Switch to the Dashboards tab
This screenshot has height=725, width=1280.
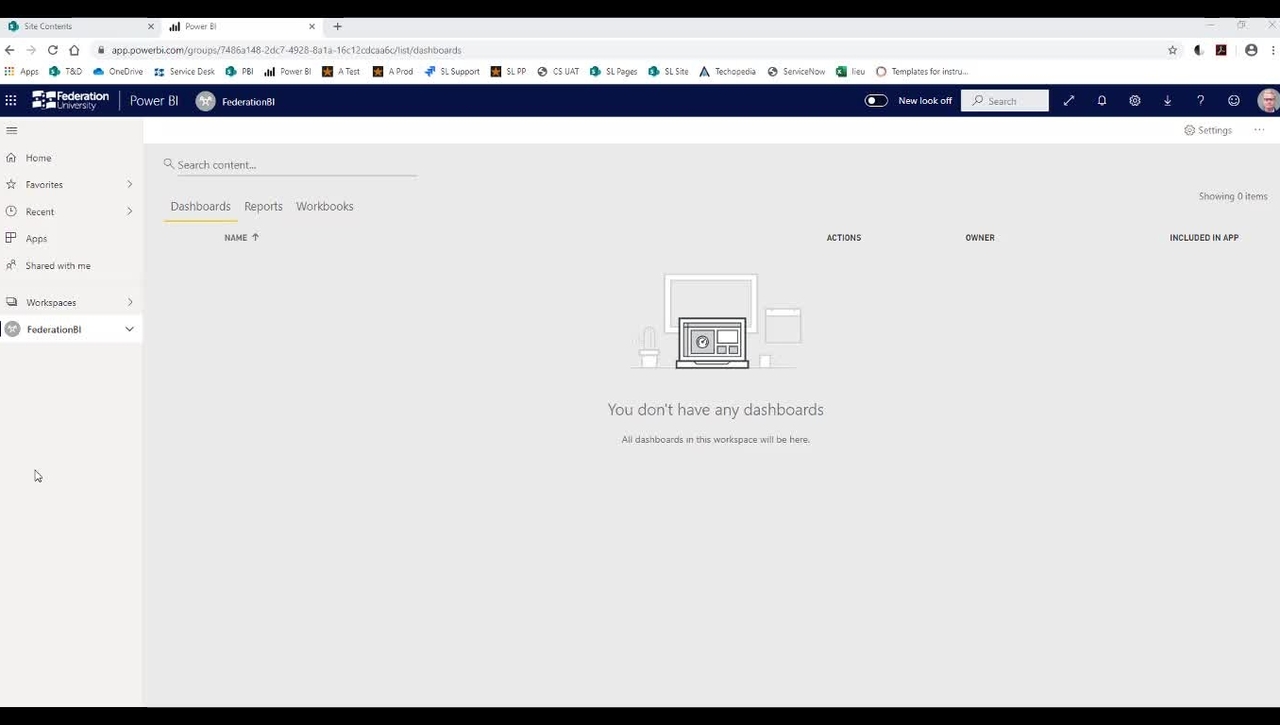click(200, 206)
